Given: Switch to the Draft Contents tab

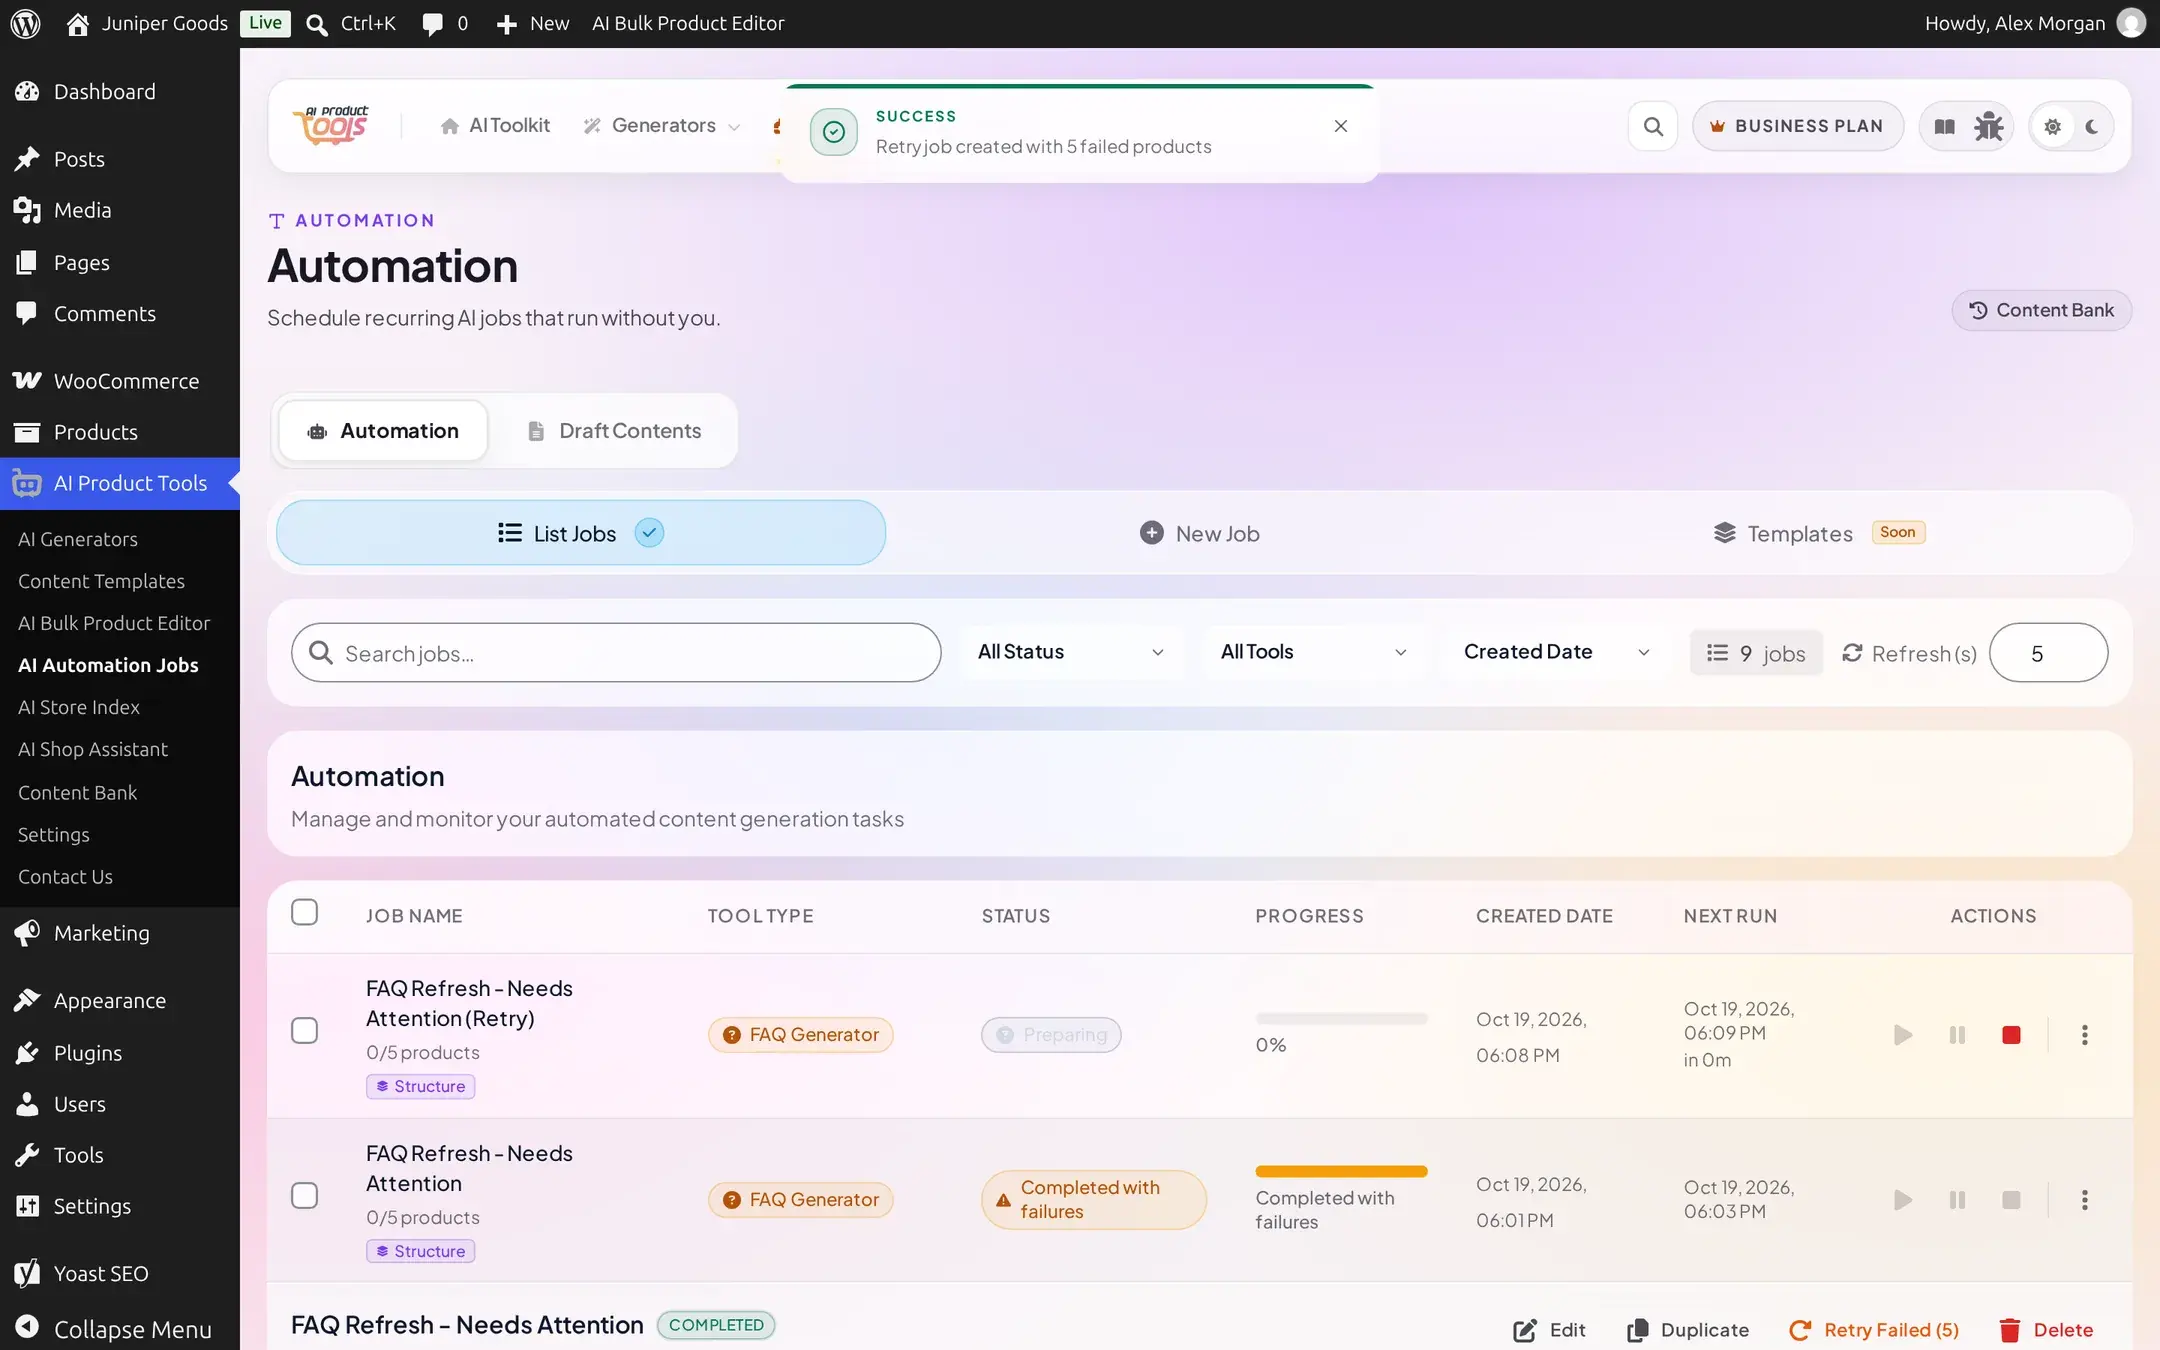Looking at the screenshot, I should [x=614, y=431].
